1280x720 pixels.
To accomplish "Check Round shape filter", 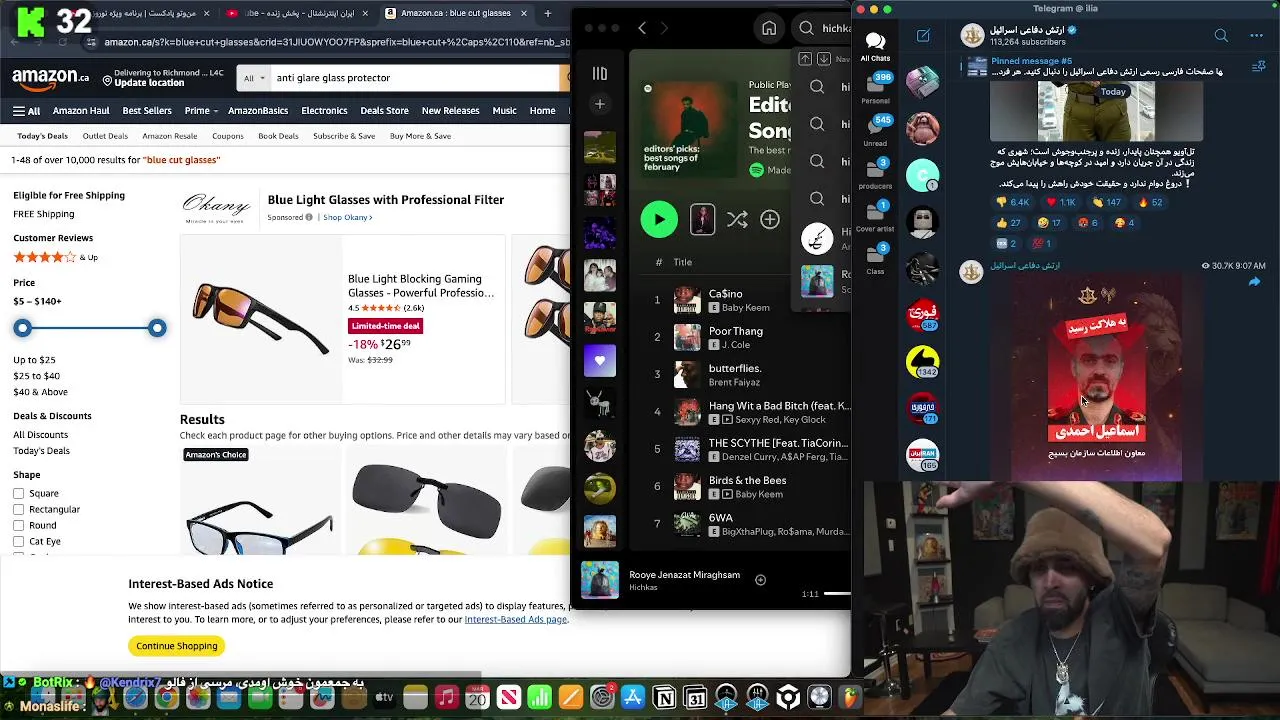I will pos(19,525).
